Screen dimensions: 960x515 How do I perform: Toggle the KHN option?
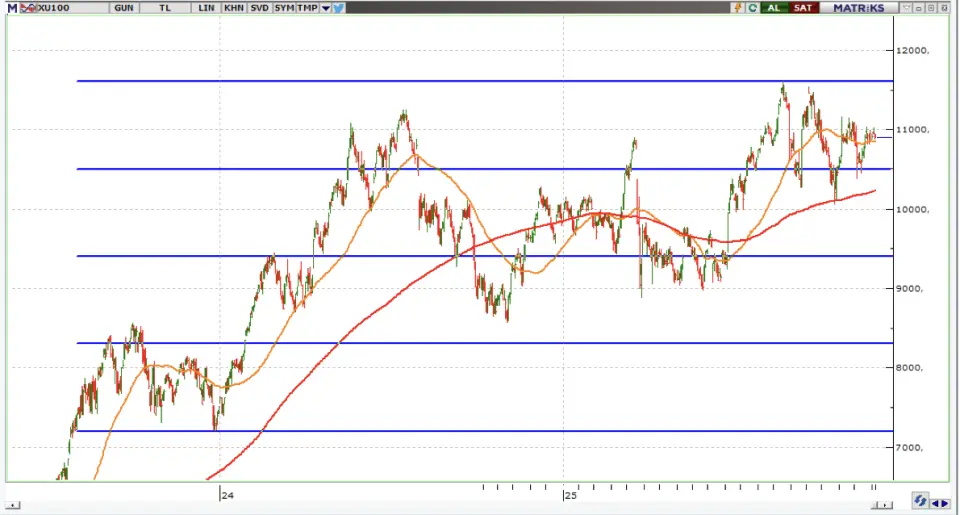[233, 7]
